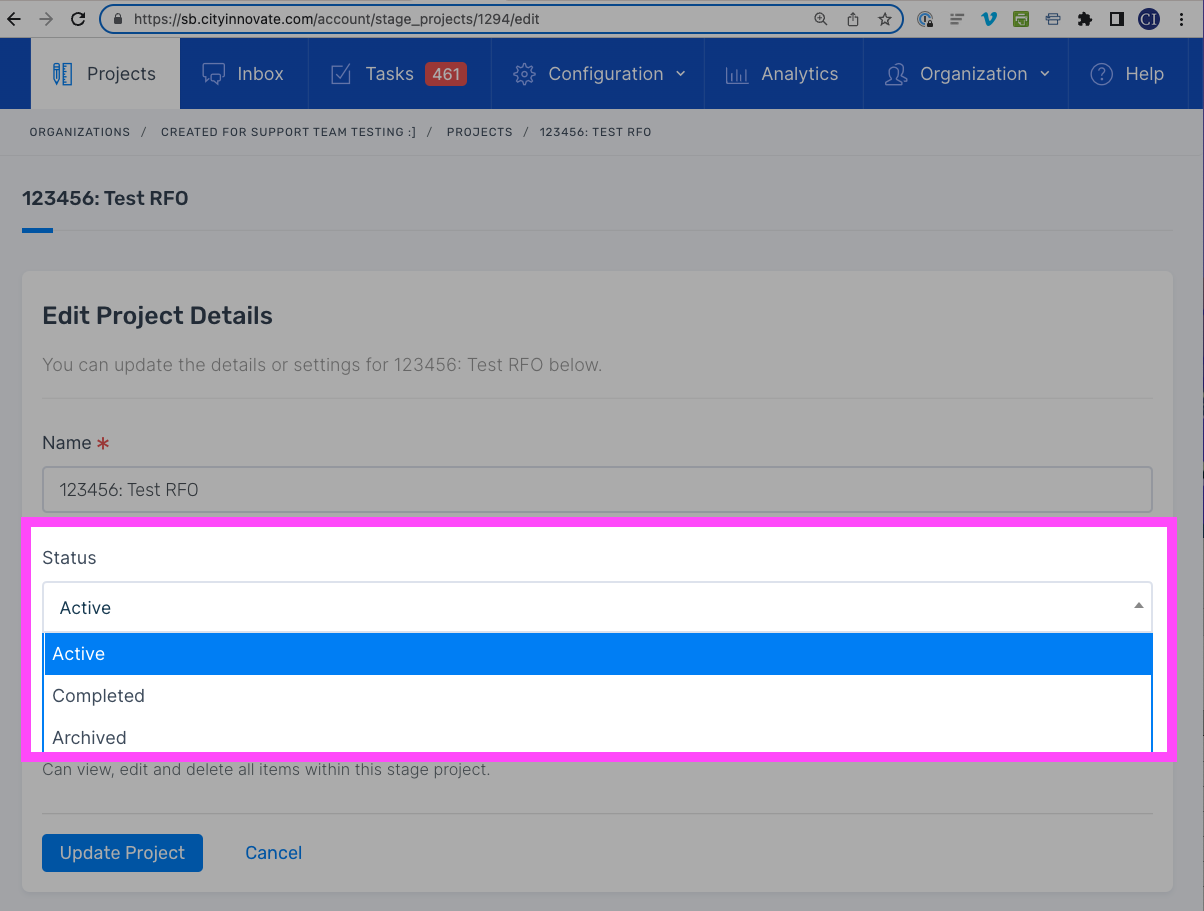The width and height of the screenshot is (1204, 911).
Task: Open the Tasks tab
Action: [x=399, y=74]
